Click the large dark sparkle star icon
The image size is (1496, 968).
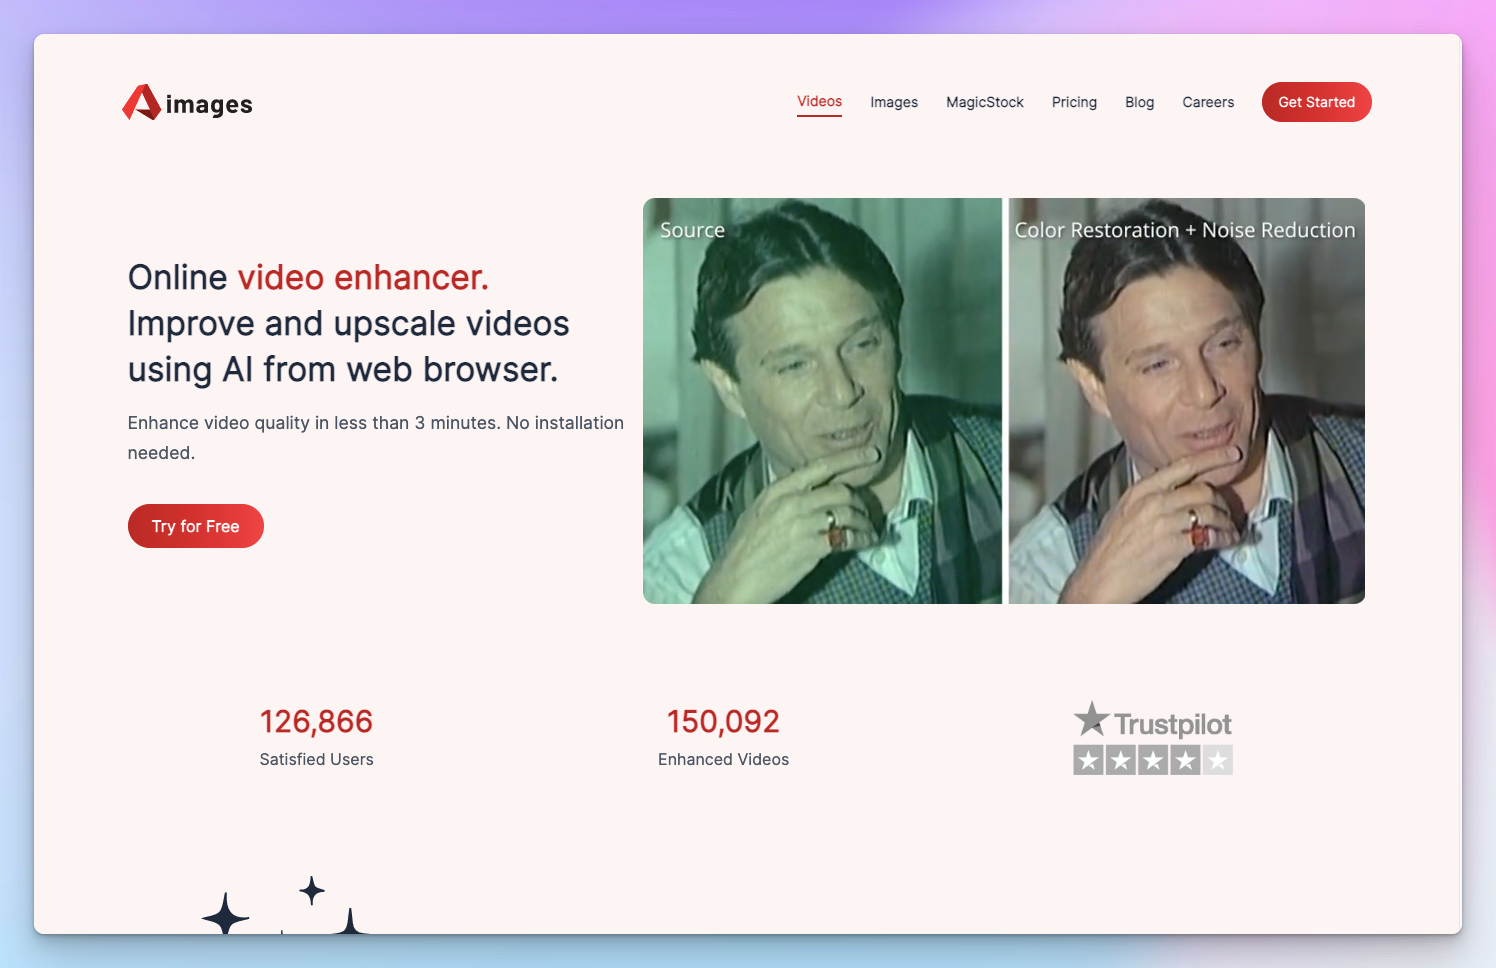[x=225, y=913]
